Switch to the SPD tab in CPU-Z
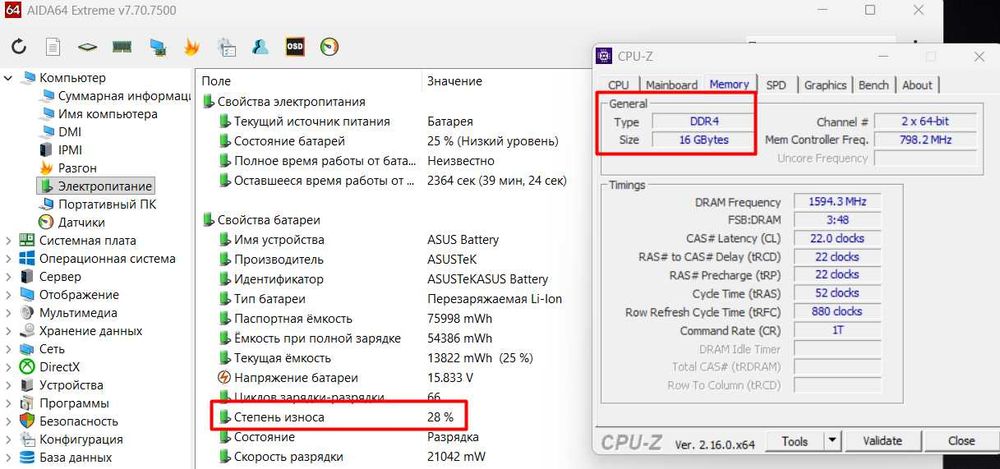The image size is (1000, 469). (776, 85)
